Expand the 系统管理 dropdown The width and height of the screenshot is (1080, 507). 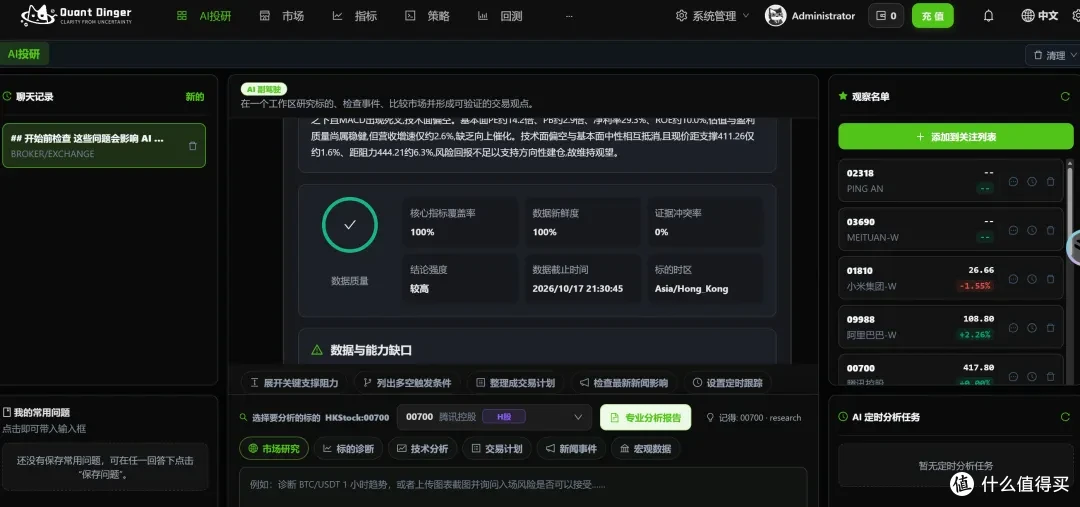pyautogui.click(x=712, y=16)
